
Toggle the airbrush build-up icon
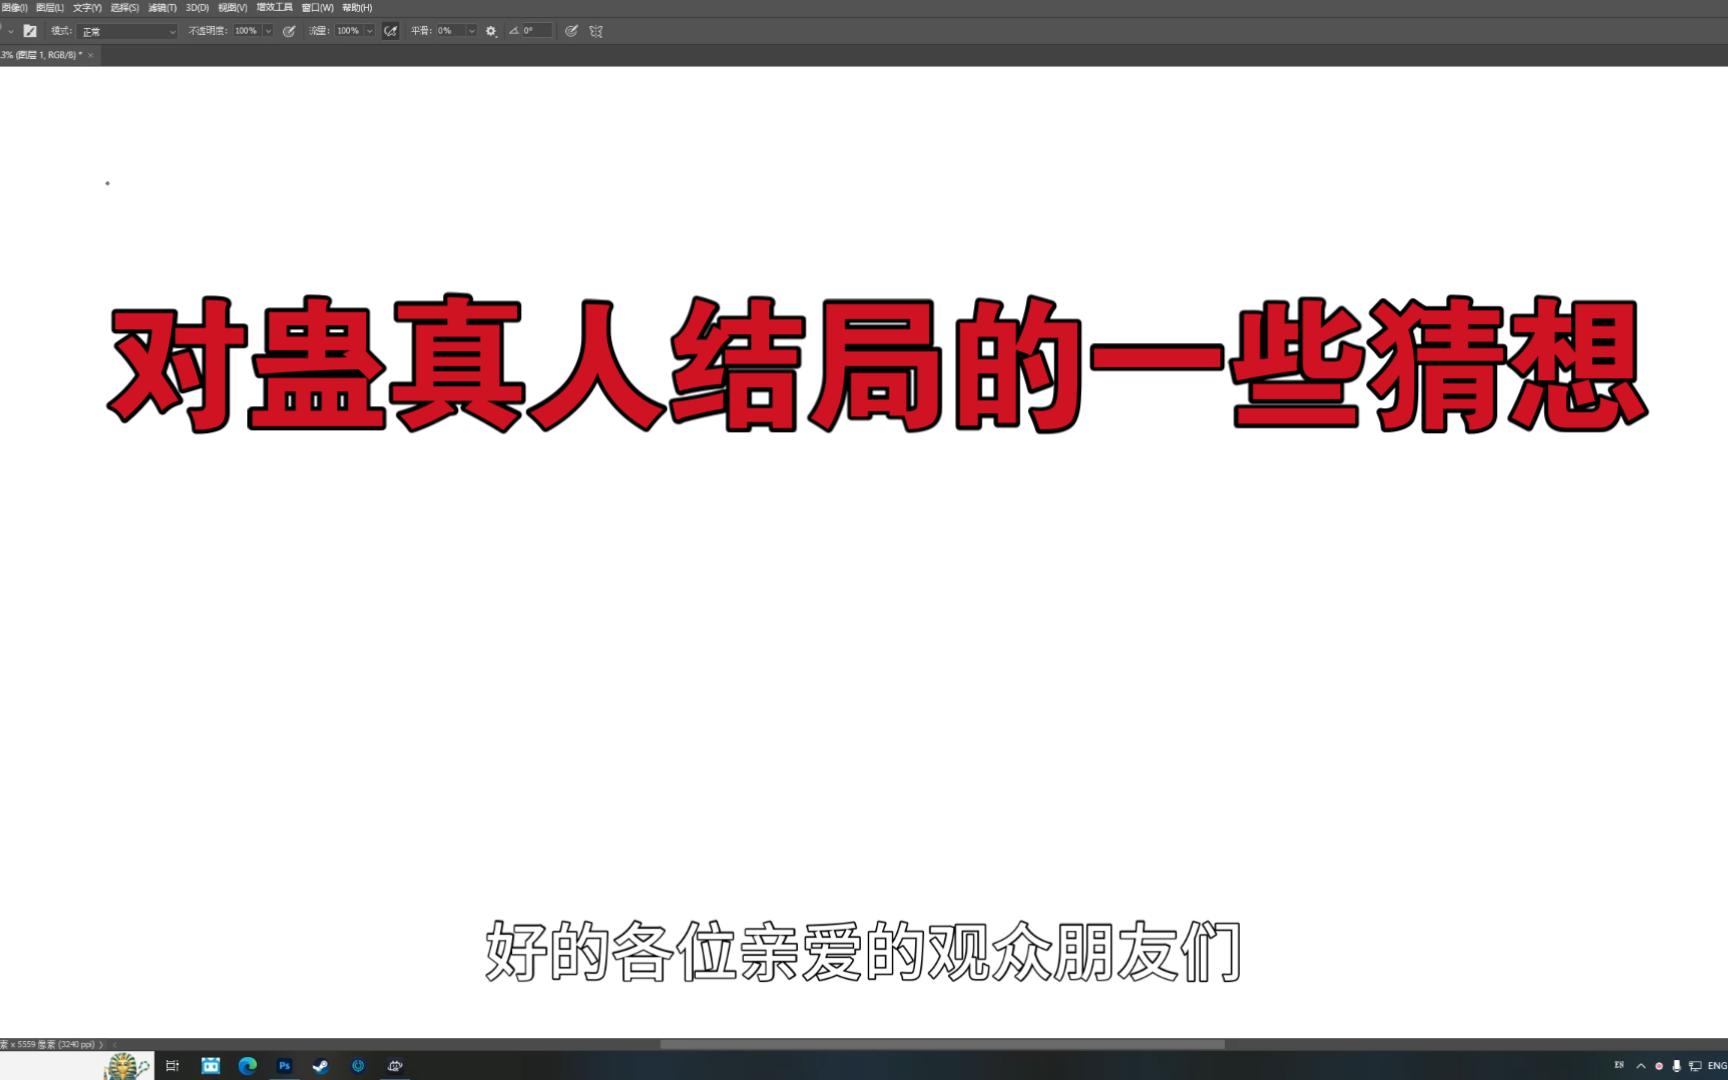391,31
